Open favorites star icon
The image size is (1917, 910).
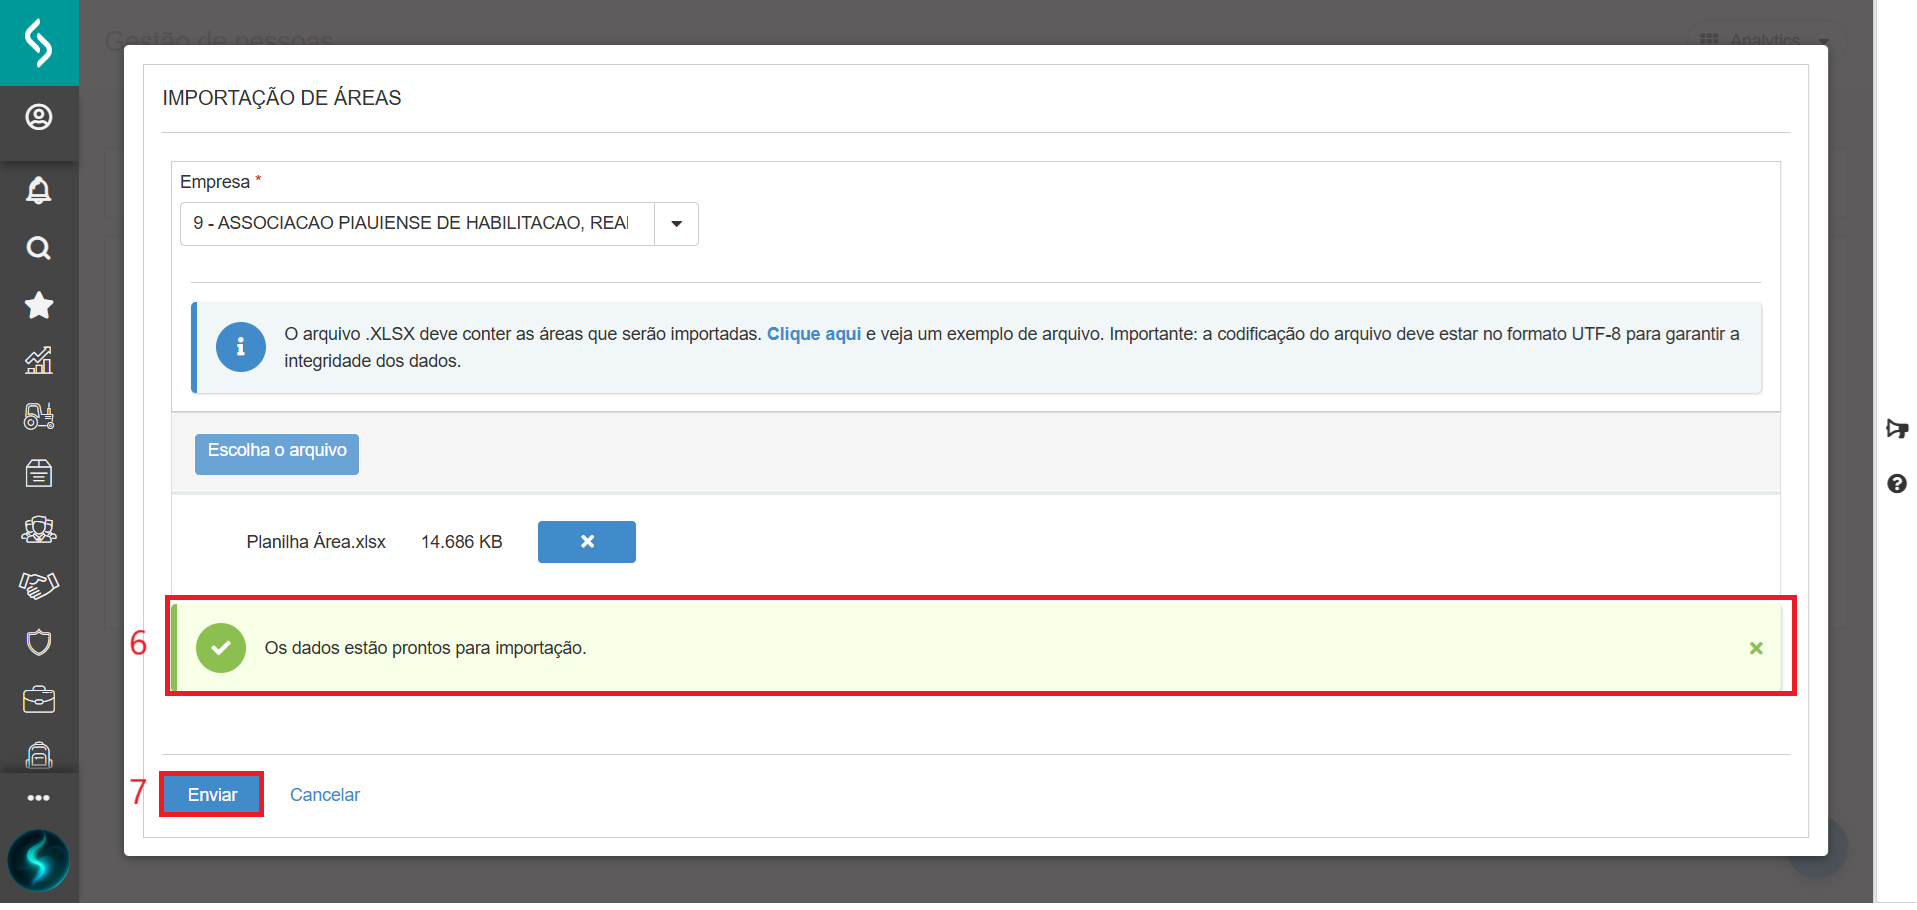click(x=39, y=305)
